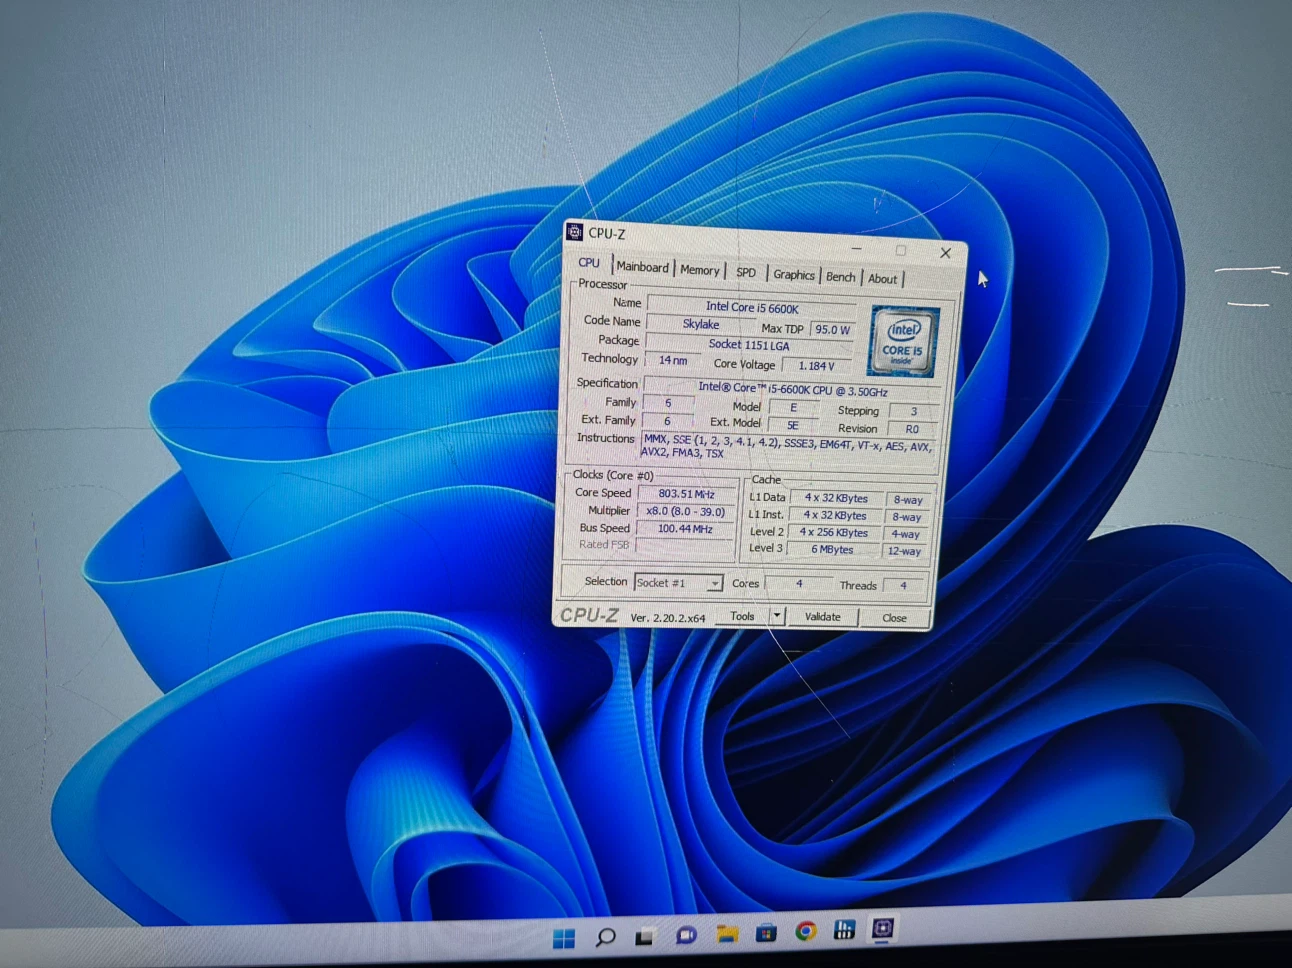The image size is (1292, 968).
Task: Switch to the Memory tab
Action: (699, 270)
